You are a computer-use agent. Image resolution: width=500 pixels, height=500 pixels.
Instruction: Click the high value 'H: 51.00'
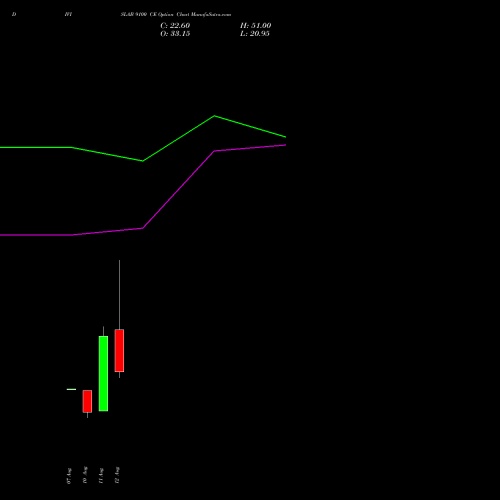pyautogui.click(x=255, y=26)
